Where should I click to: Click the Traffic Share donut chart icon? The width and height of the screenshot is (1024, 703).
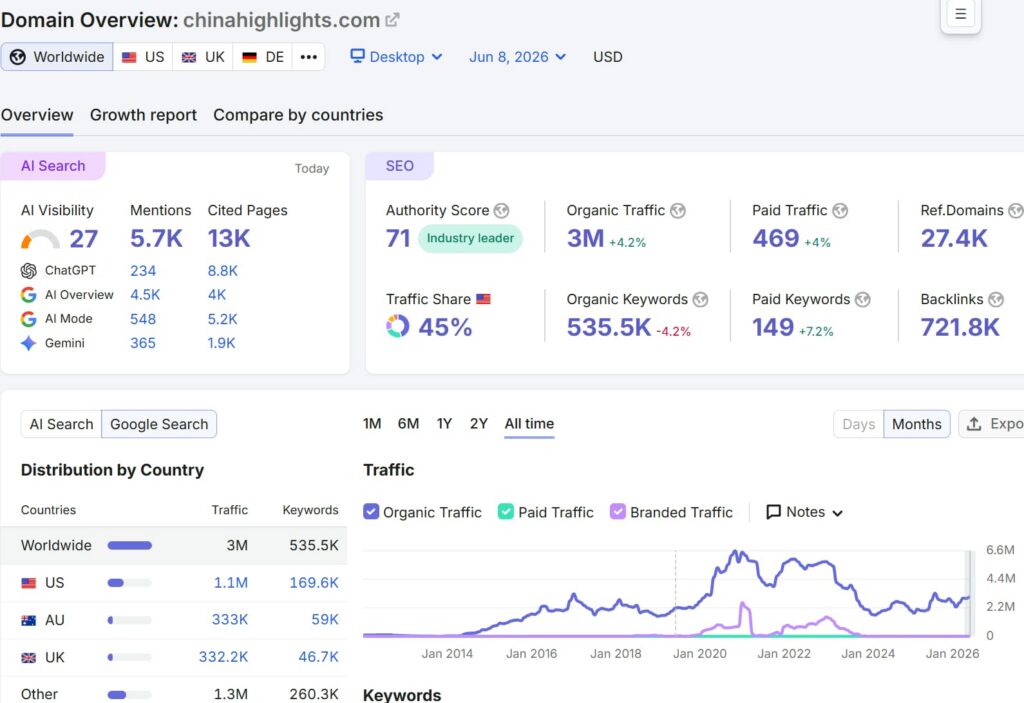pos(398,326)
